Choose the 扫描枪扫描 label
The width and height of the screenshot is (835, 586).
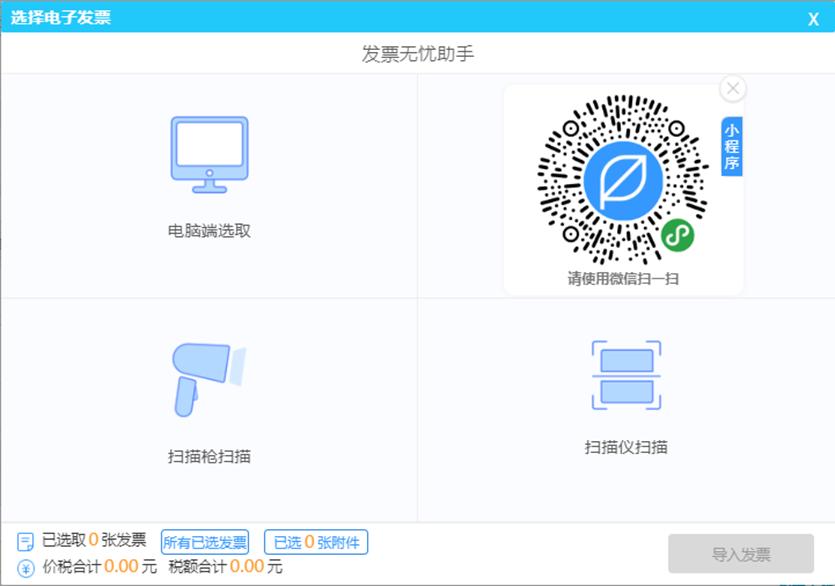[209, 457]
